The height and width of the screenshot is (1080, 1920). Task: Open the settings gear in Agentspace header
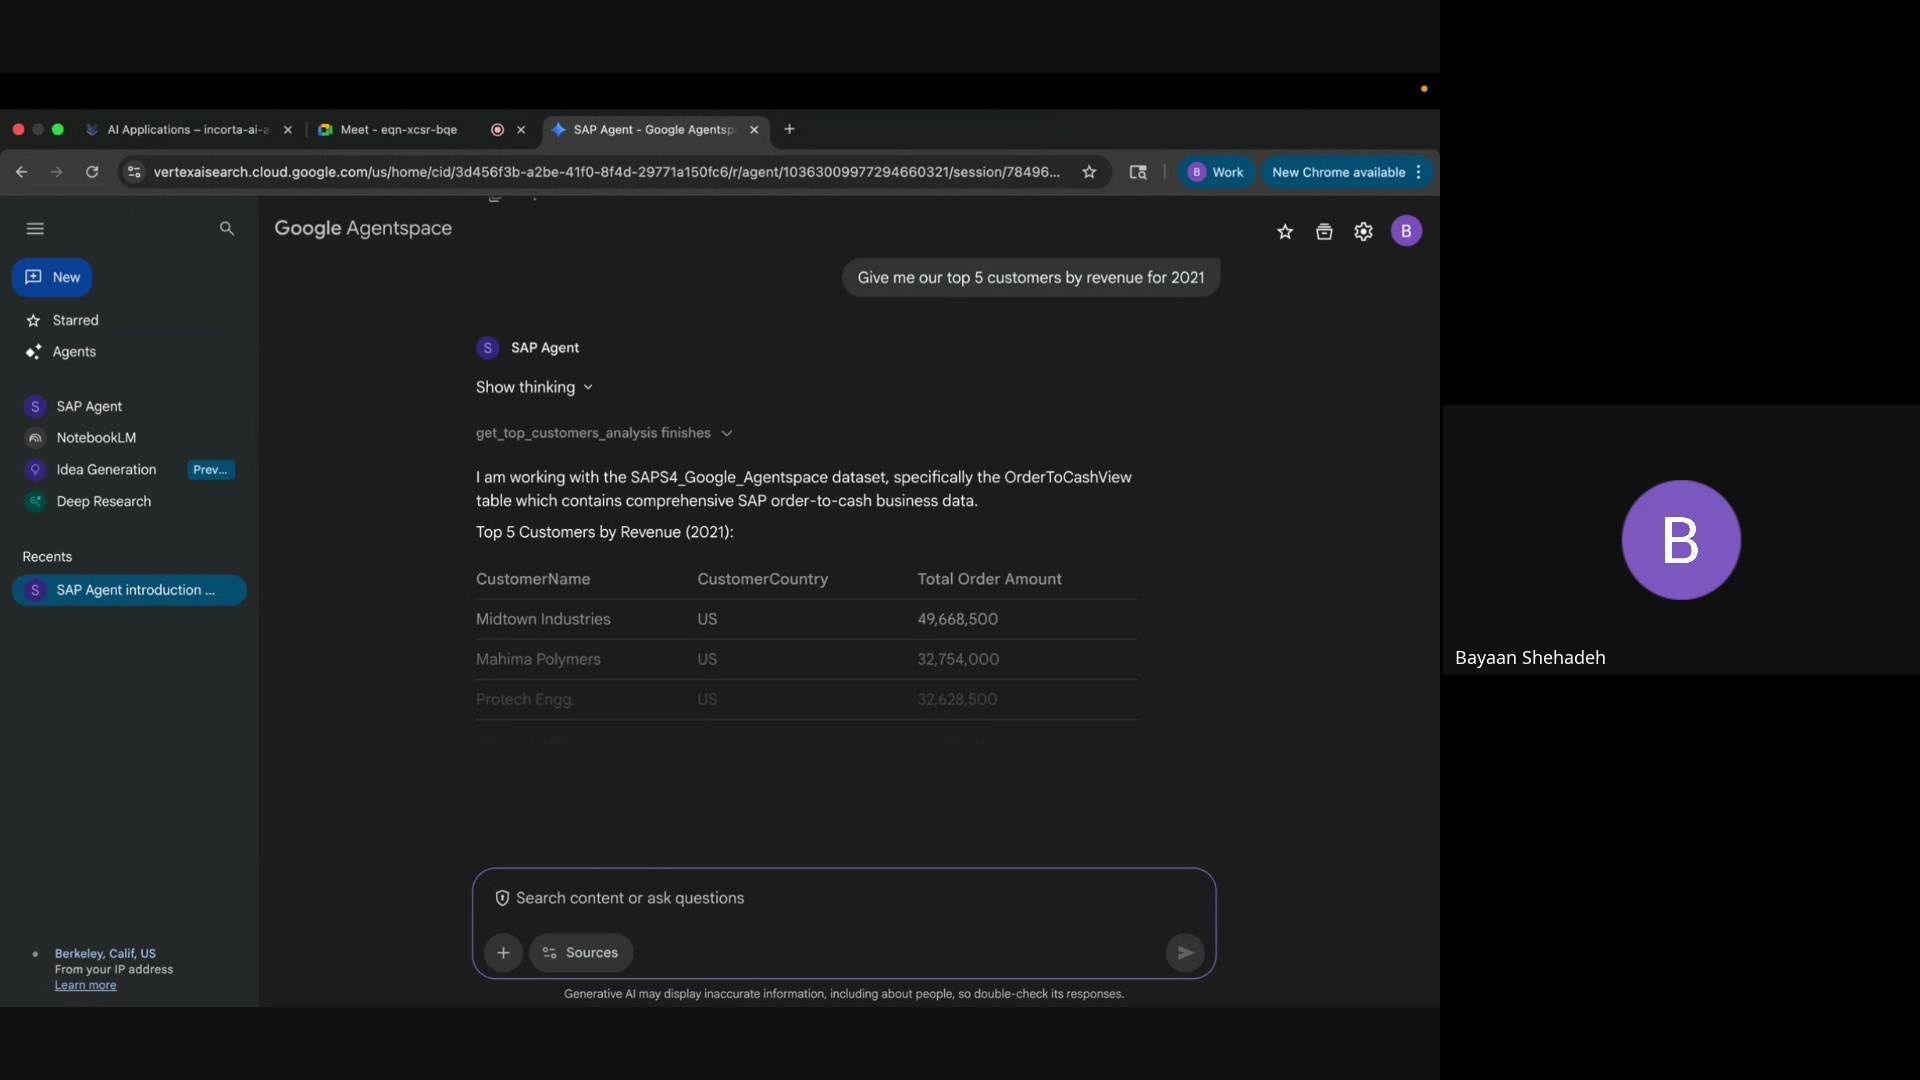coord(1363,232)
